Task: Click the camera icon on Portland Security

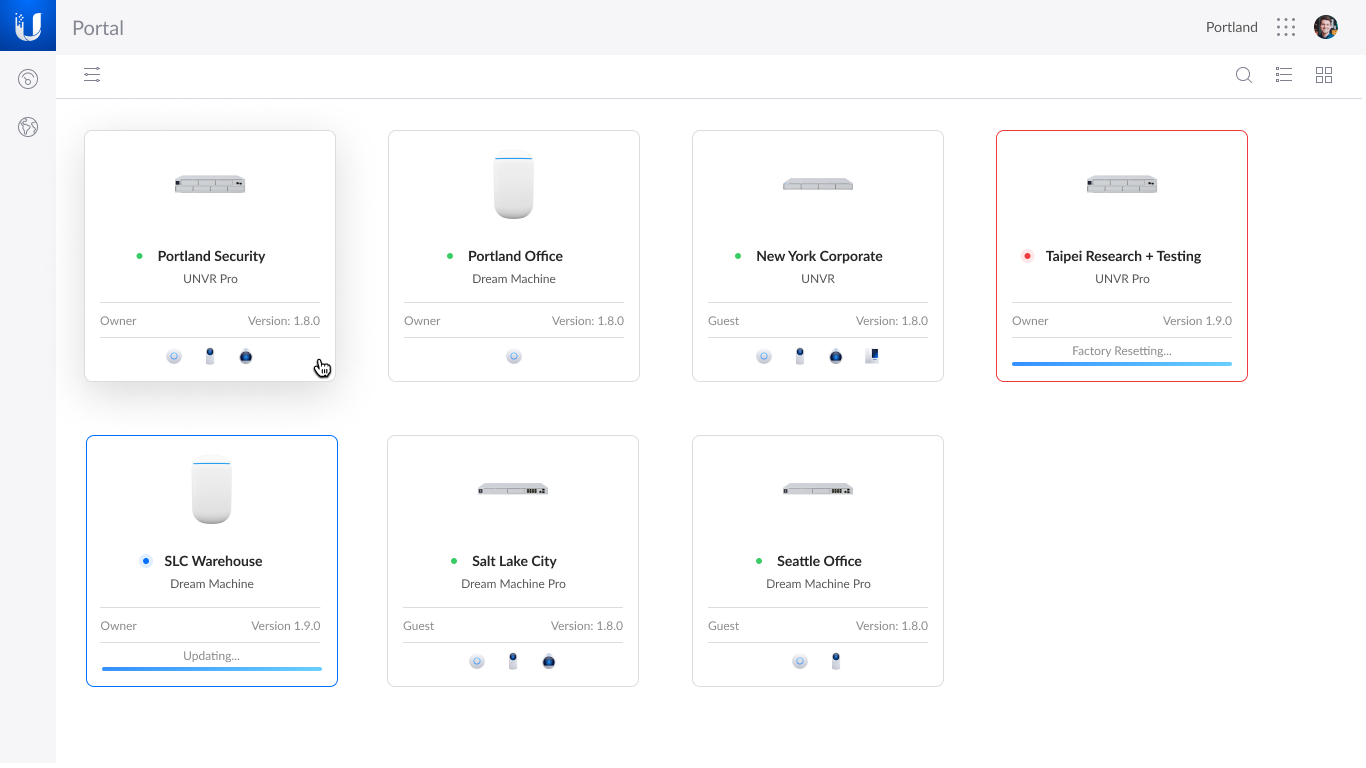Action: (x=210, y=356)
